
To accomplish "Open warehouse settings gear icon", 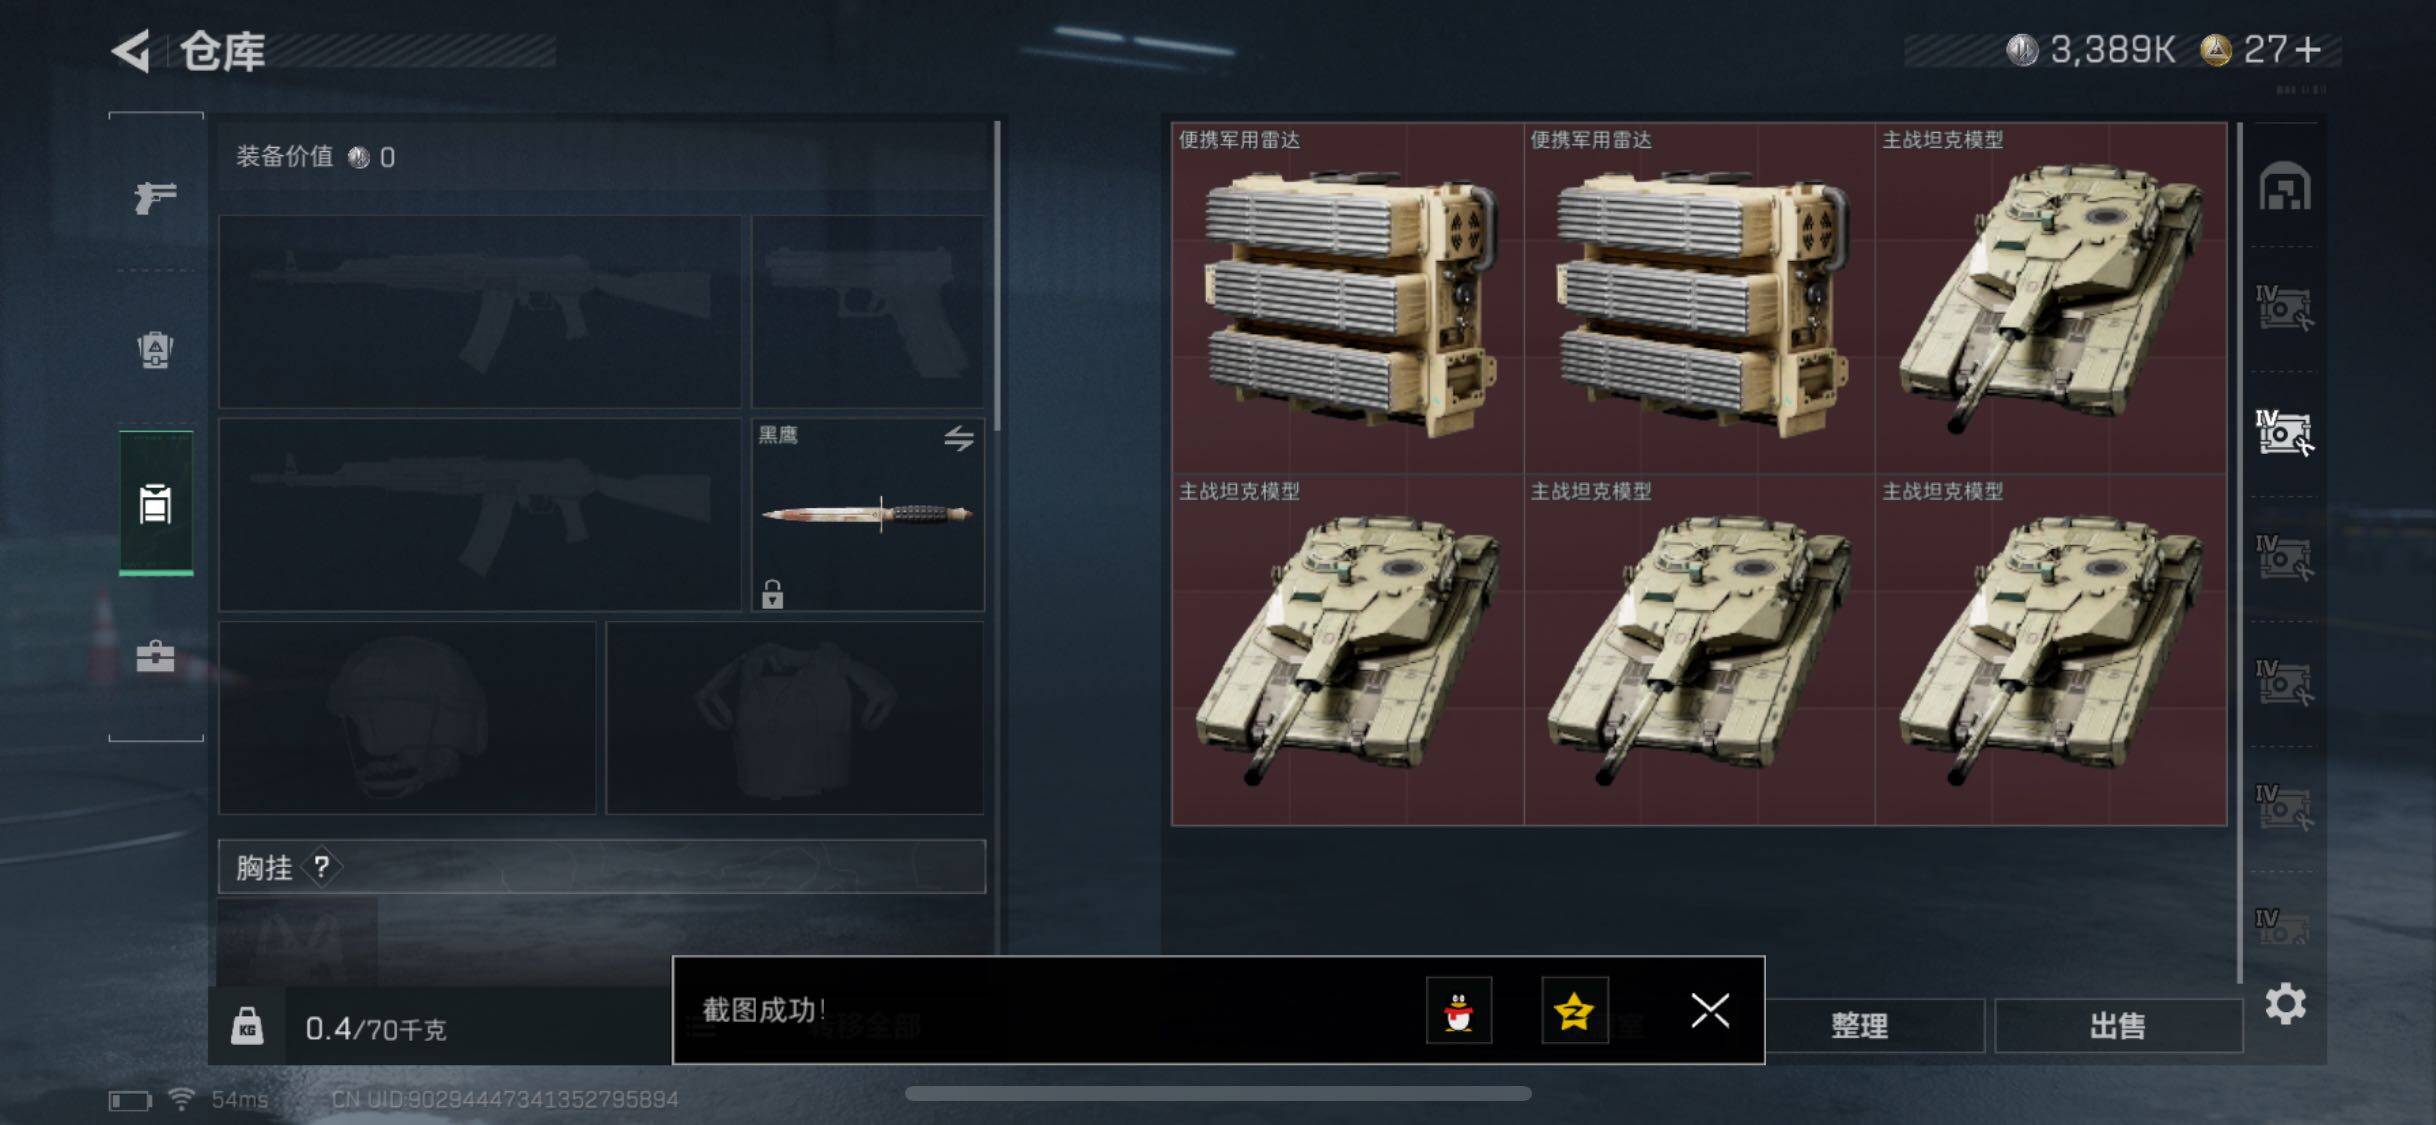I will click(x=2285, y=1003).
